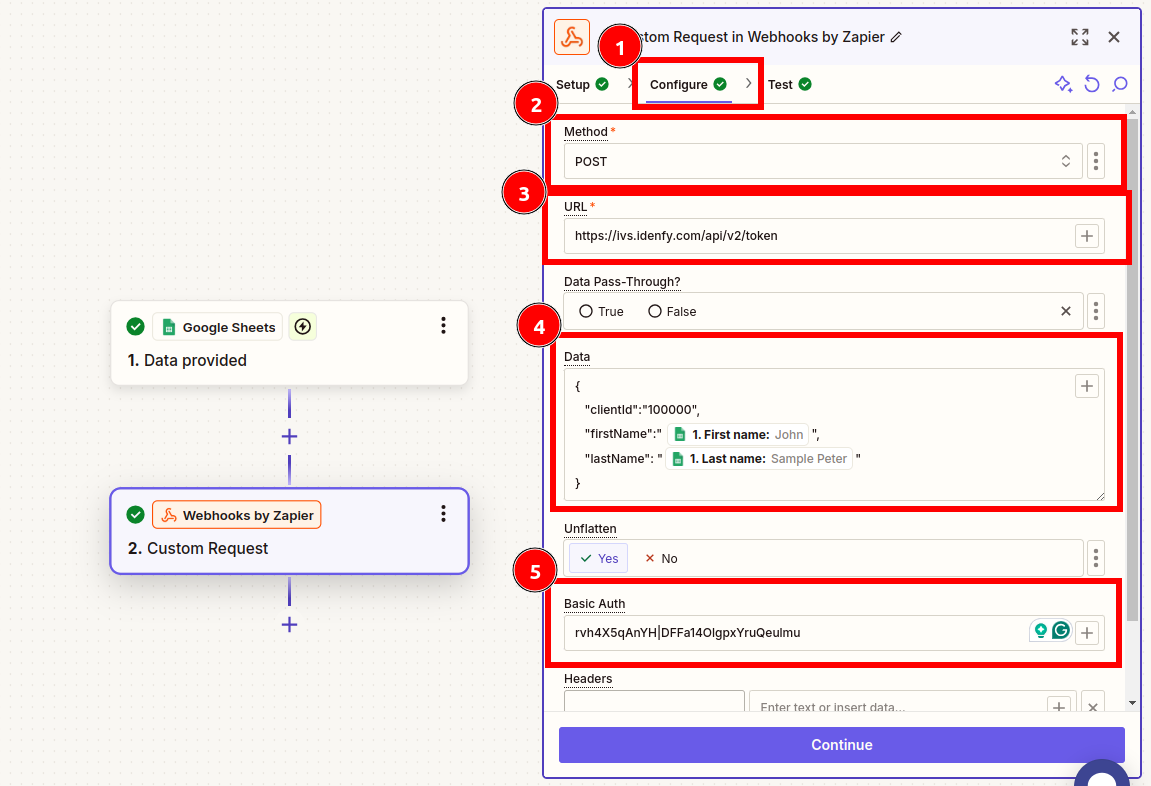The width and height of the screenshot is (1151, 786).
Task: Rename the step using the pencil icon
Action: click(895, 36)
